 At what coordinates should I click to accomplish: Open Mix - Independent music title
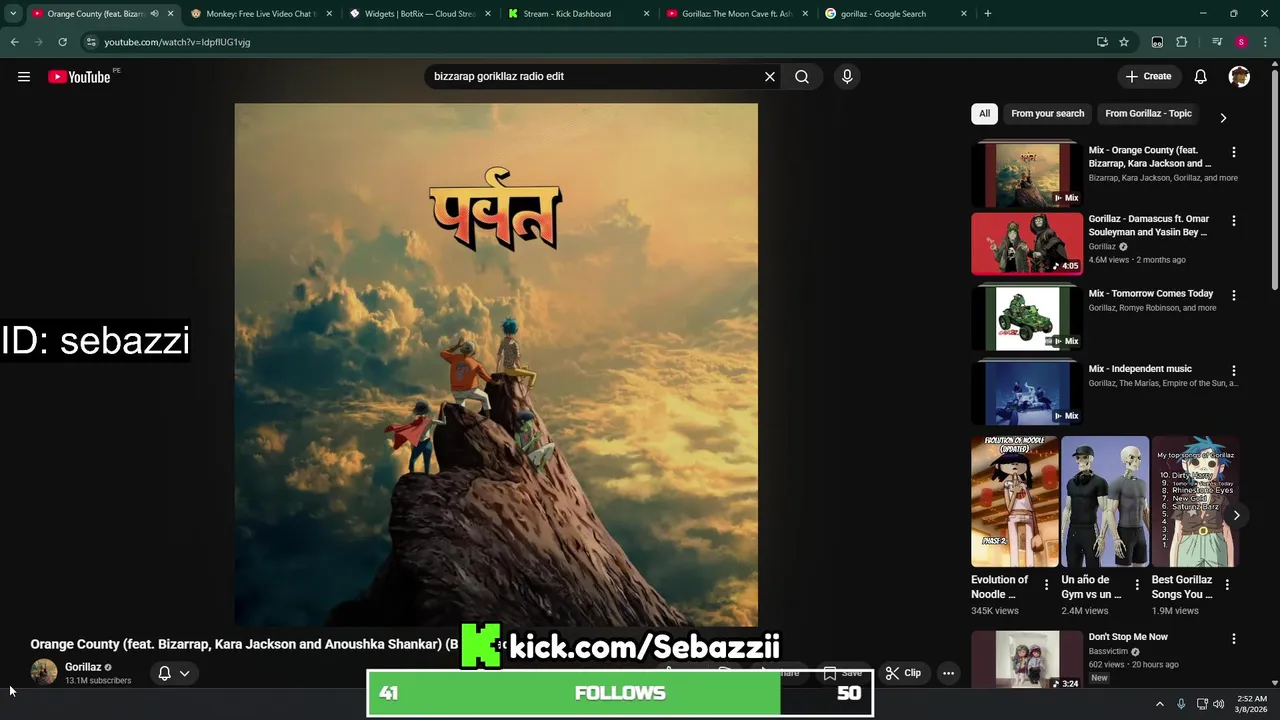[x=1140, y=369]
